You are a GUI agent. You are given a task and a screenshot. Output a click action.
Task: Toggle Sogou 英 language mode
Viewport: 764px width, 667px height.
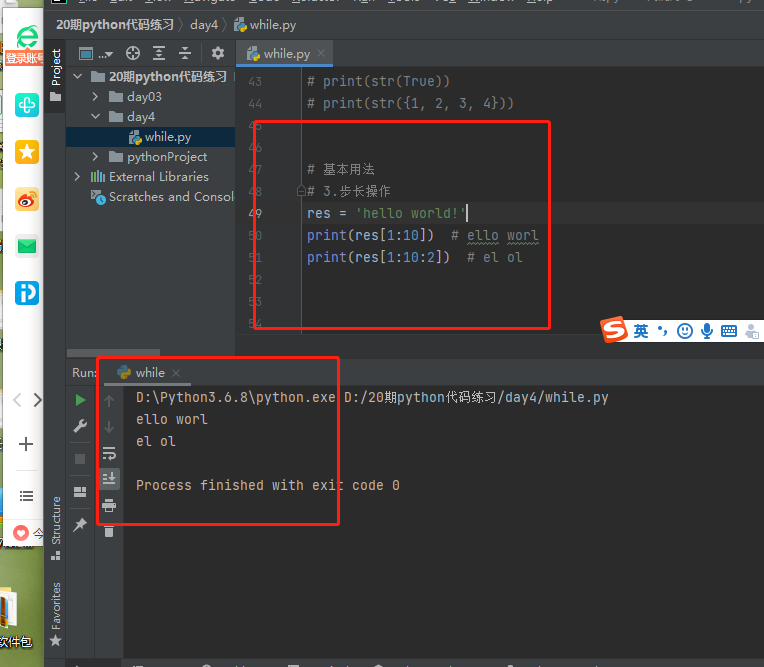641,331
